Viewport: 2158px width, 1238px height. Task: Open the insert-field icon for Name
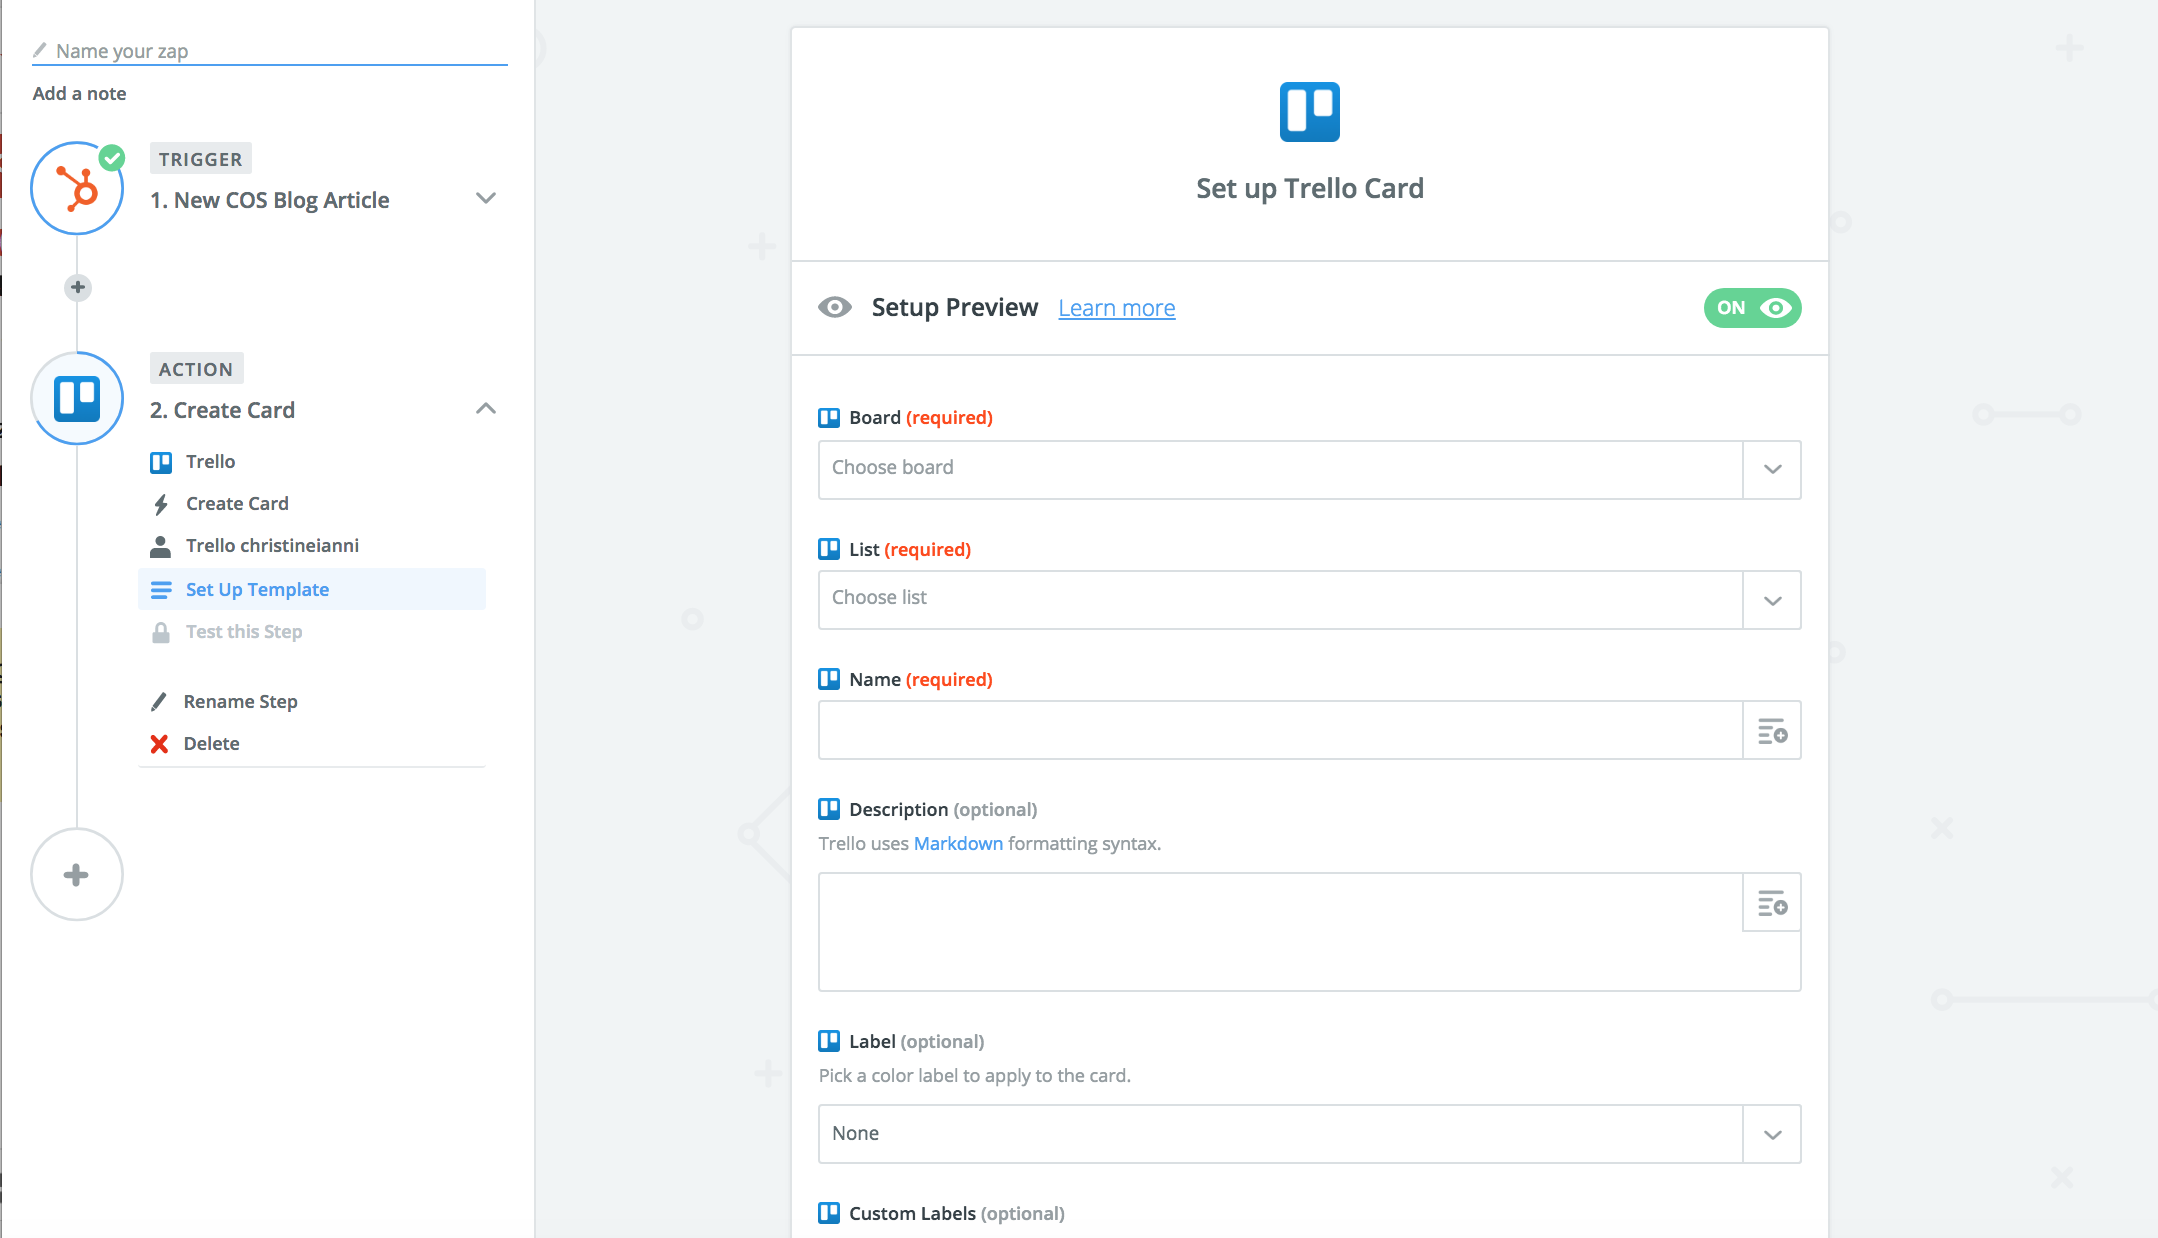click(1771, 731)
